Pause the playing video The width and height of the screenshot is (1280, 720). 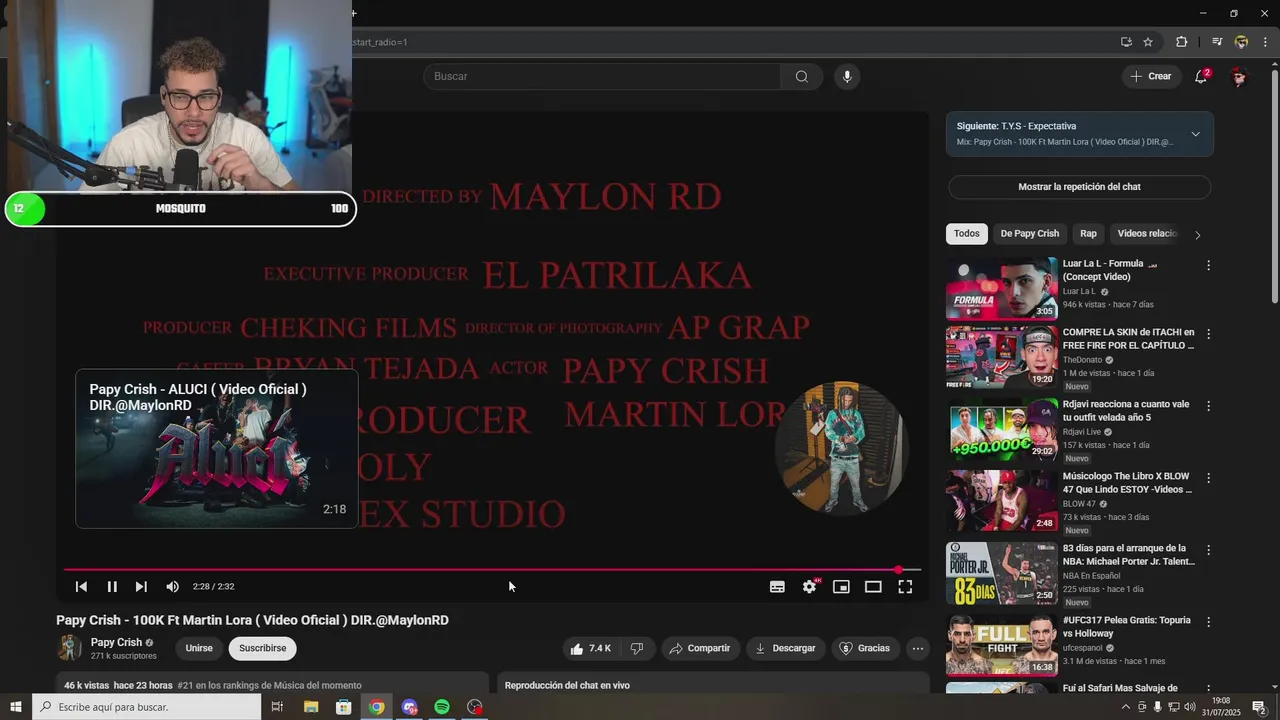112,587
